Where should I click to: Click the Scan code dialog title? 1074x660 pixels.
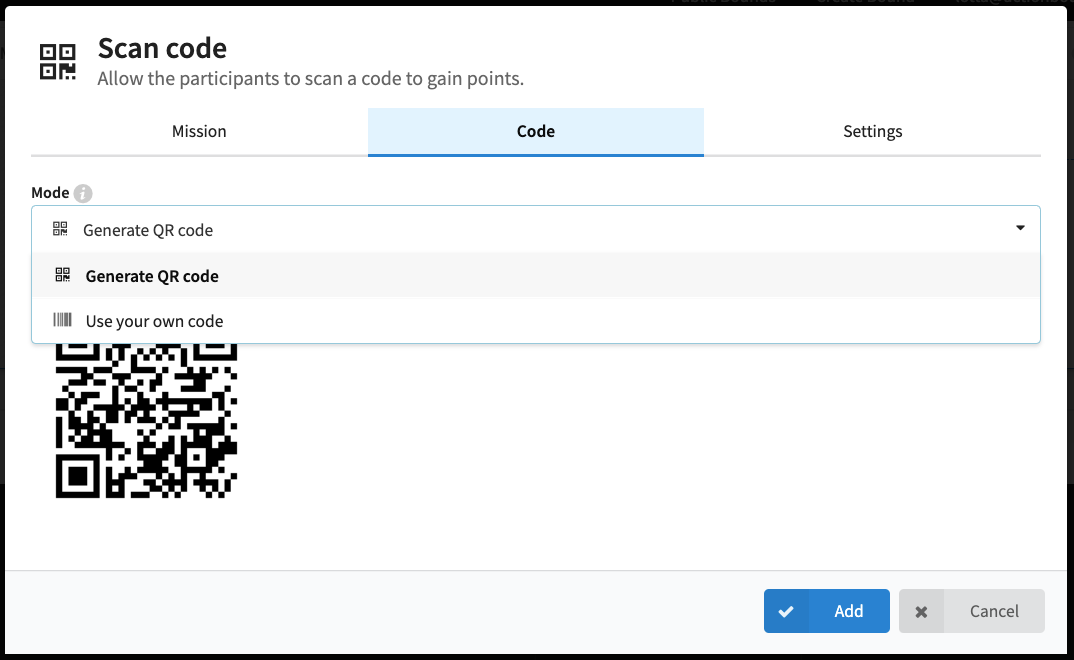tap(162, 49)
